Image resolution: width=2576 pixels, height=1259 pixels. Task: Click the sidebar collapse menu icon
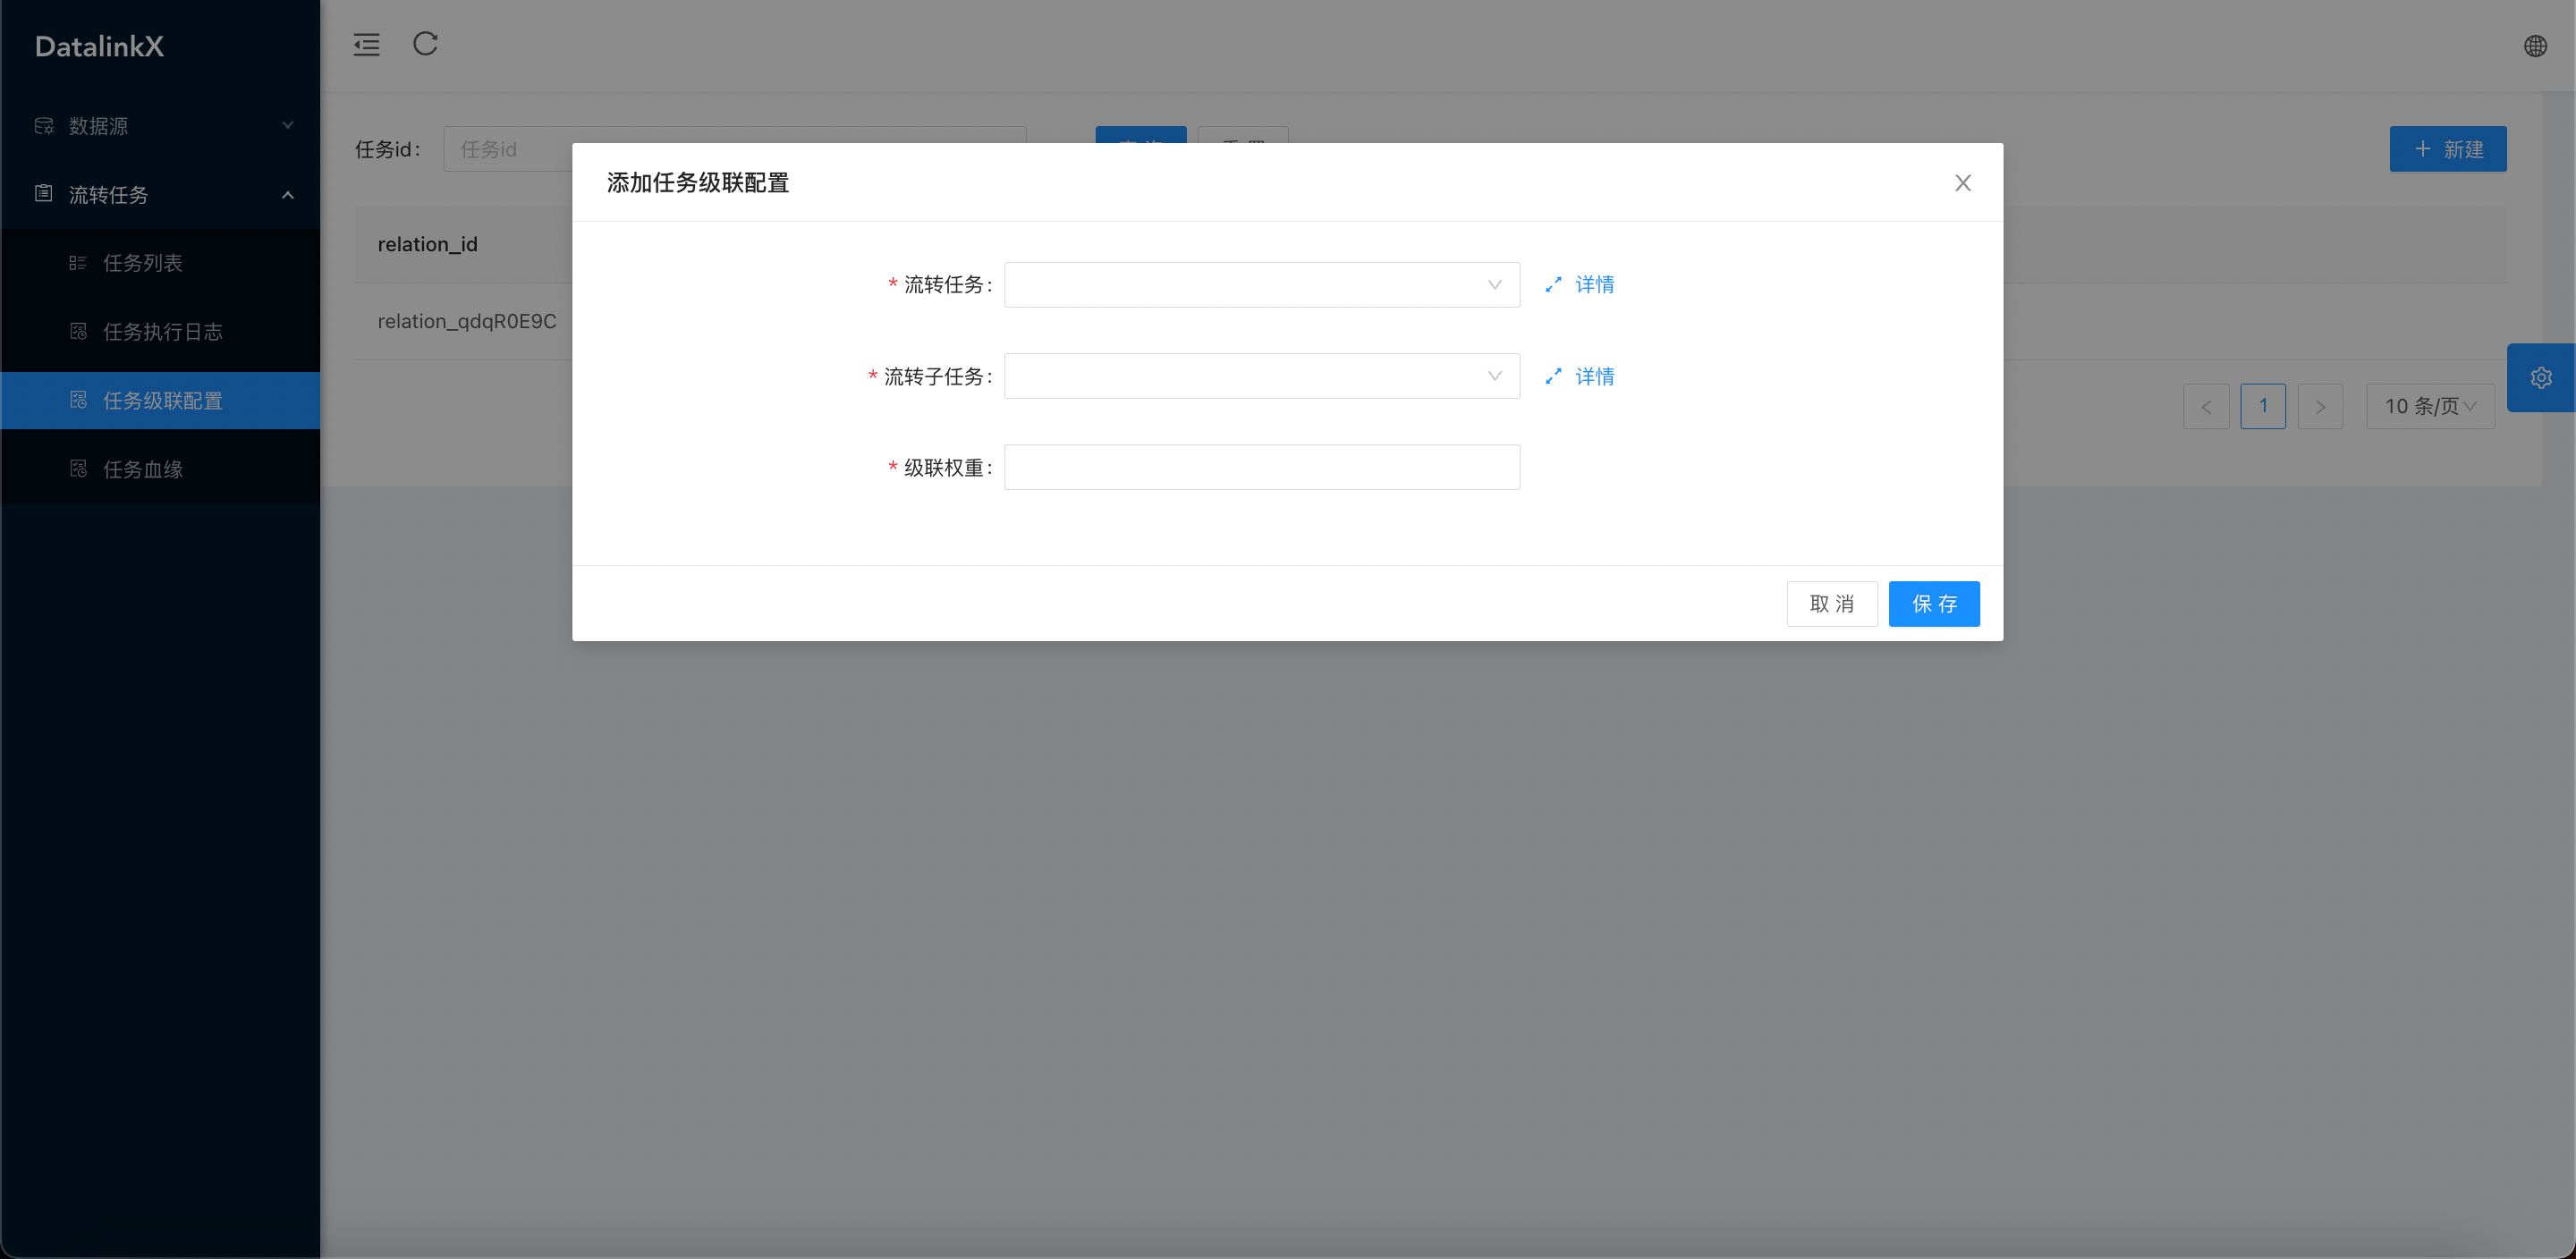click(366, 45)
